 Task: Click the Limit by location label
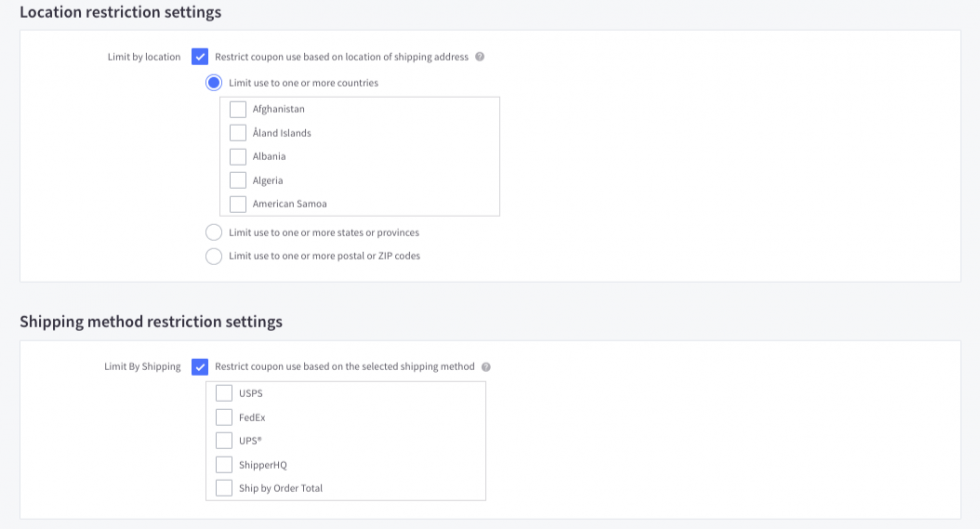144,57
